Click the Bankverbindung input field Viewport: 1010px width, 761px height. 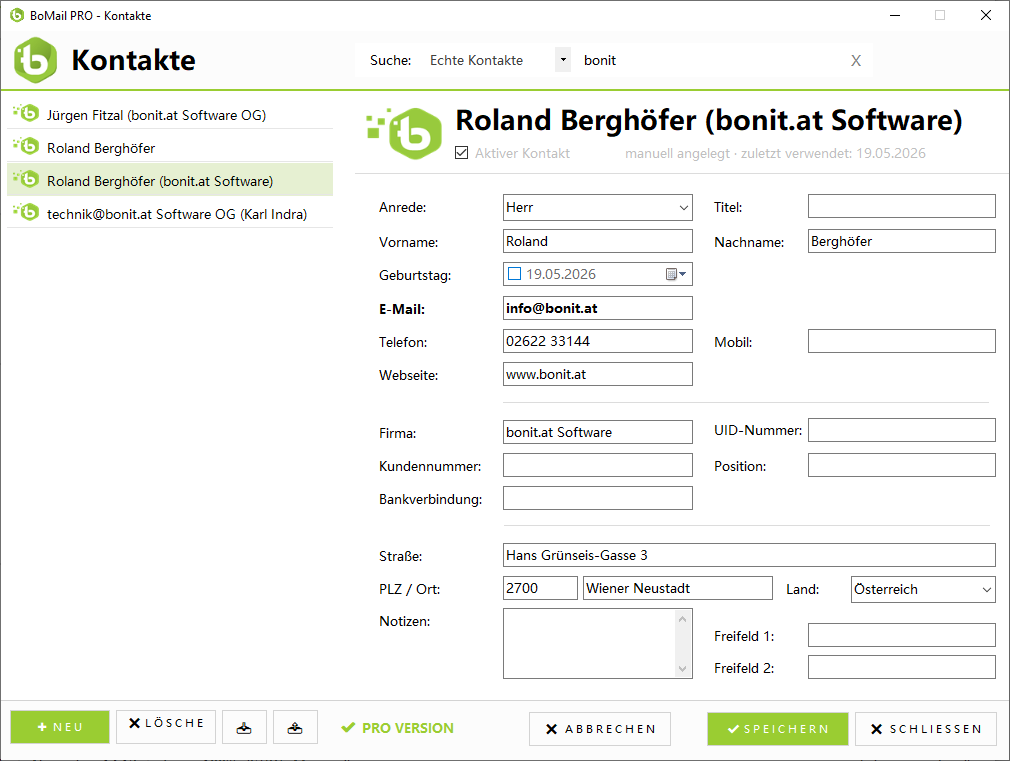tap(598, 497)
